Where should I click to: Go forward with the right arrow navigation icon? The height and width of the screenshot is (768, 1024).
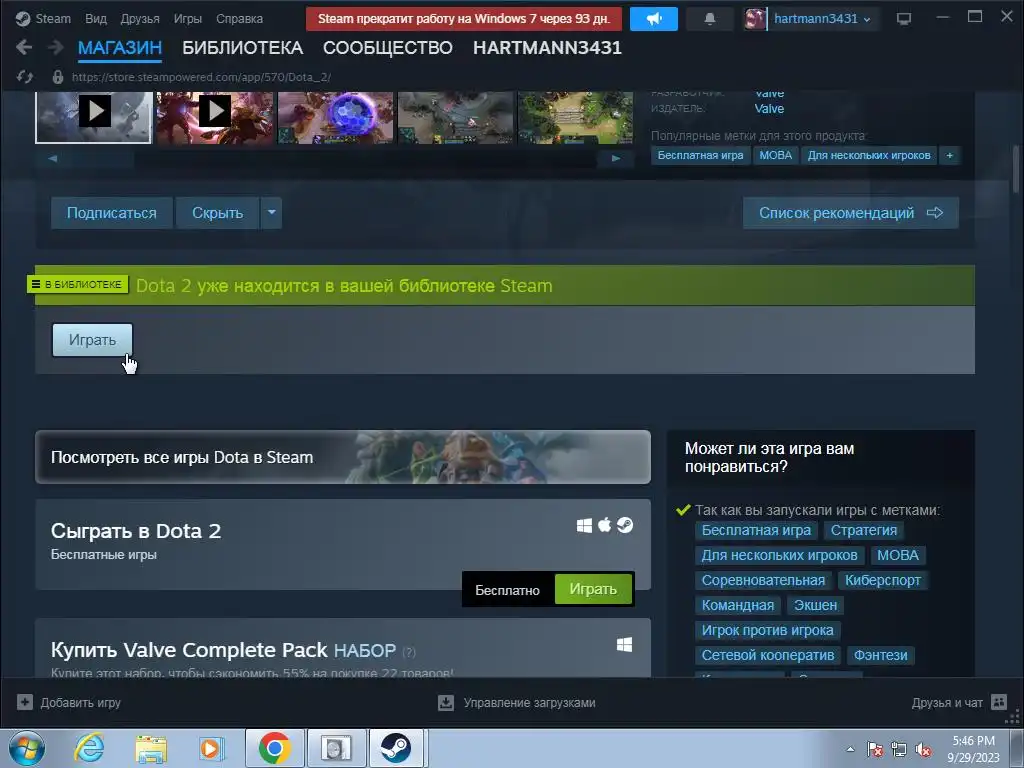coord(56,47)
